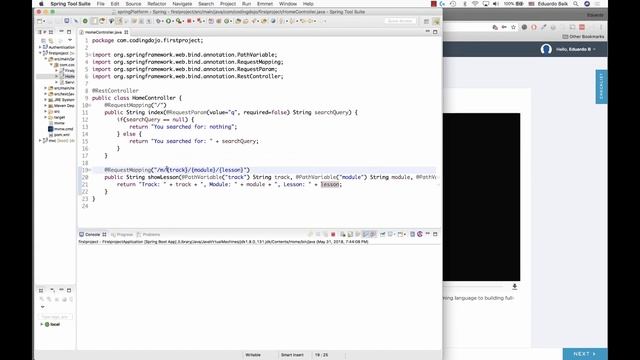
Task: Maximize the Package Explorer view
Action: coord(69,32)
